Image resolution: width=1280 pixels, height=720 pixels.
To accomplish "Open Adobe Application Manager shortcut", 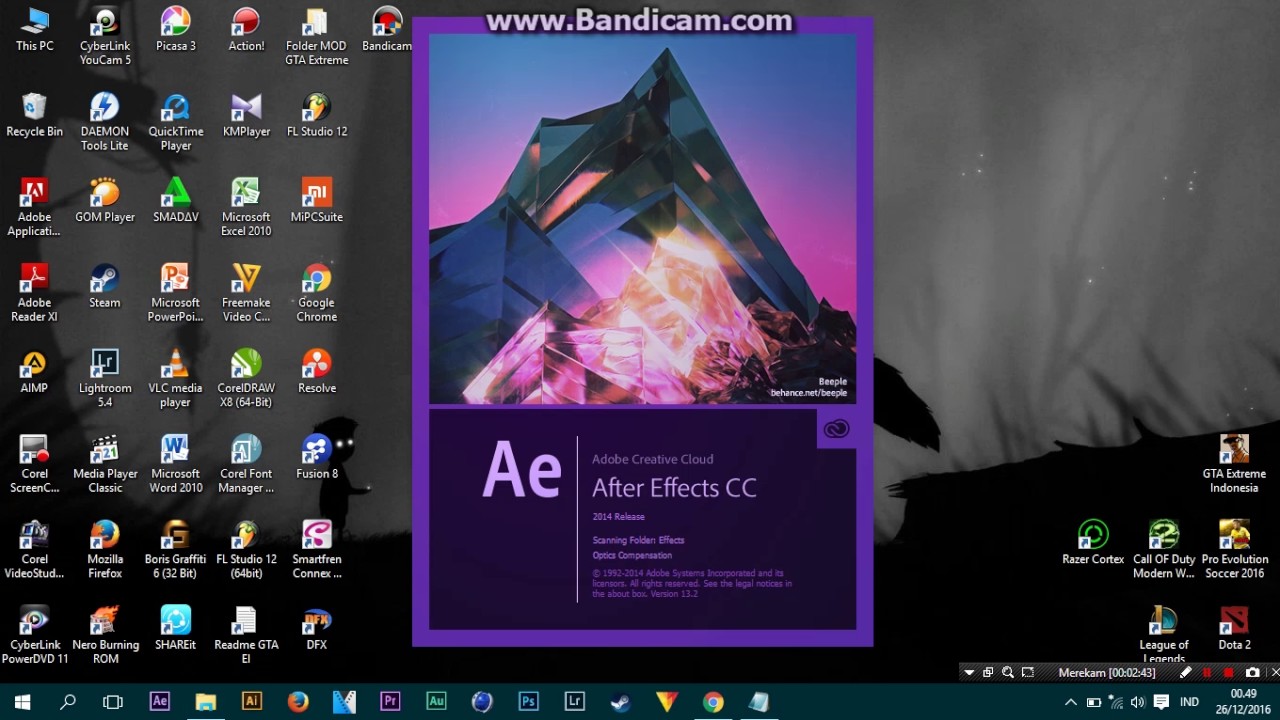I will click(34, 208).
